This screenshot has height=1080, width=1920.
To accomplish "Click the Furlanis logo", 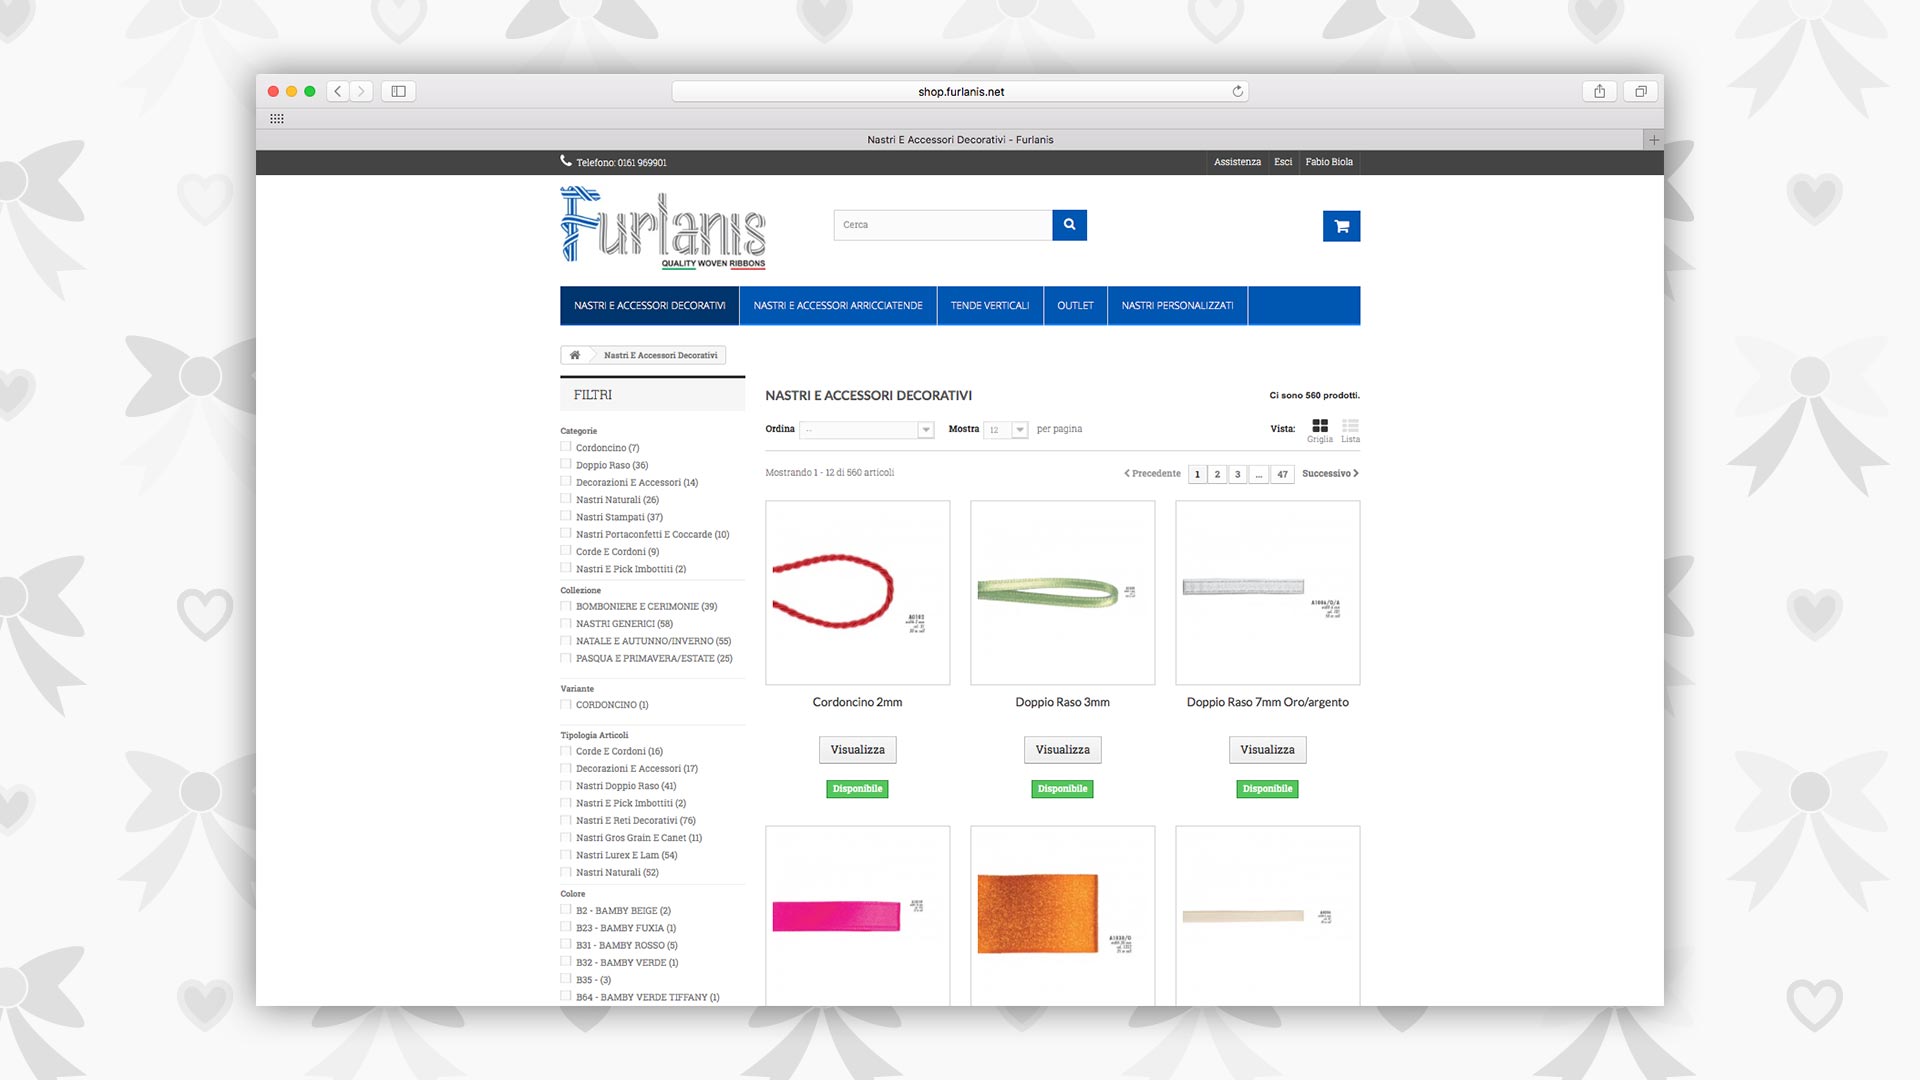I will point(663,228).
